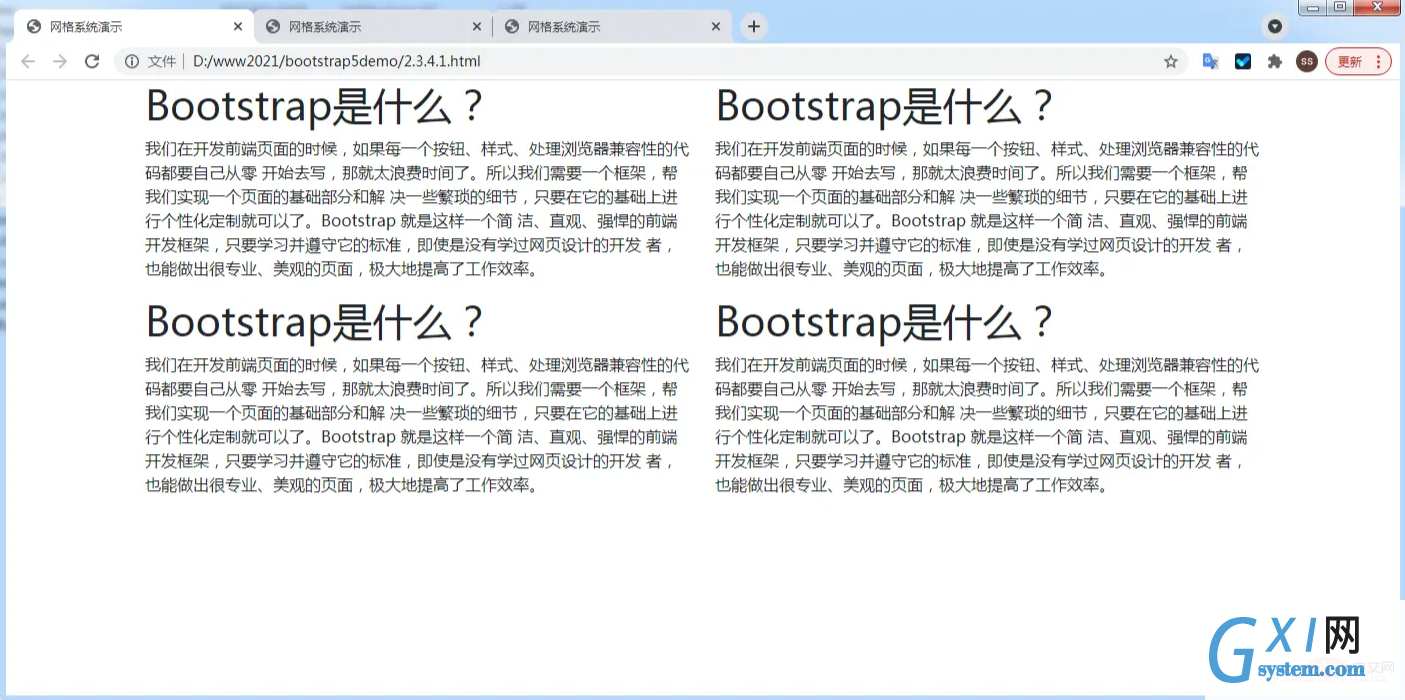The image size is (1405, 700).
Task: Close the first 网格系统演示 tab
Action: (237, 27)
